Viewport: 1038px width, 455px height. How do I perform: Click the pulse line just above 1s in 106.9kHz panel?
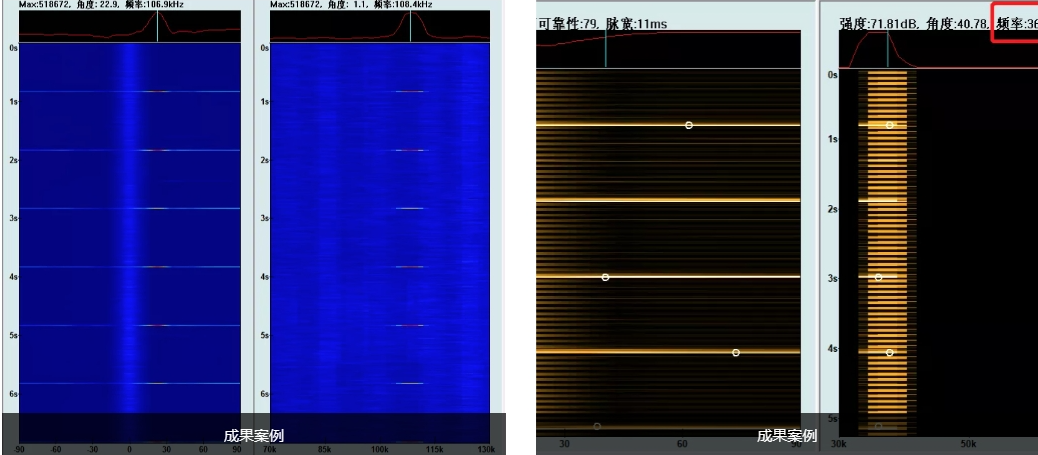pos(130,91)
